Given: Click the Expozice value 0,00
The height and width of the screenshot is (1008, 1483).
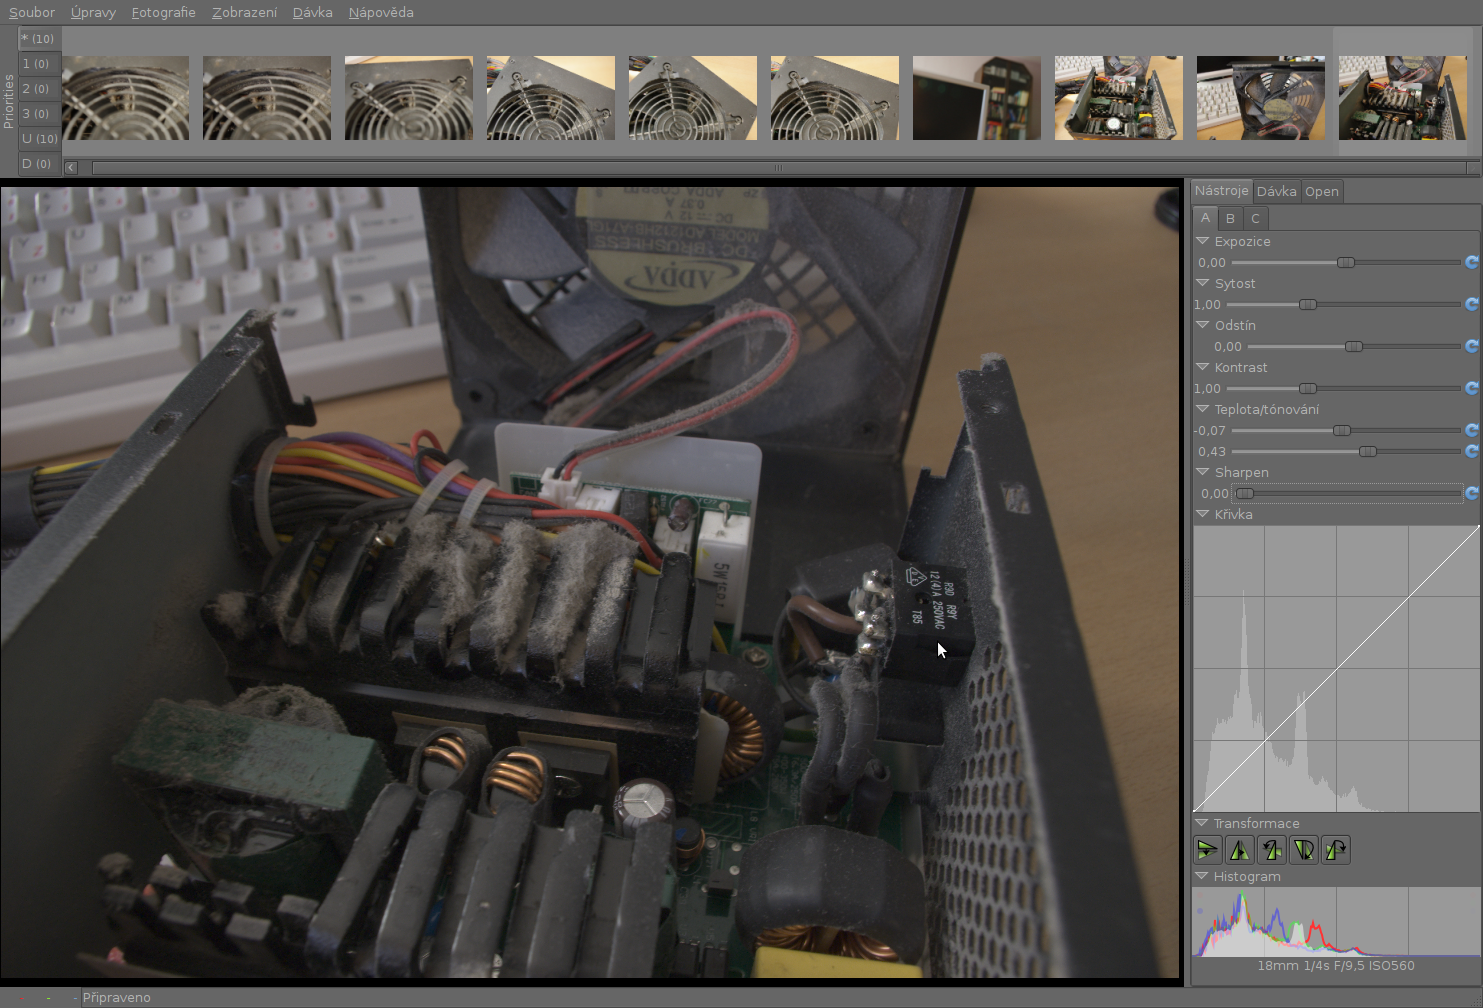Looking at the screenshot, I should (x=1212, y=262).
